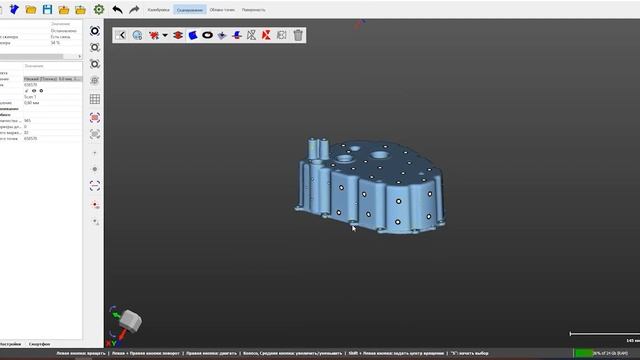Open the dropdown arrow beside red splatter tool

(165, 35)
